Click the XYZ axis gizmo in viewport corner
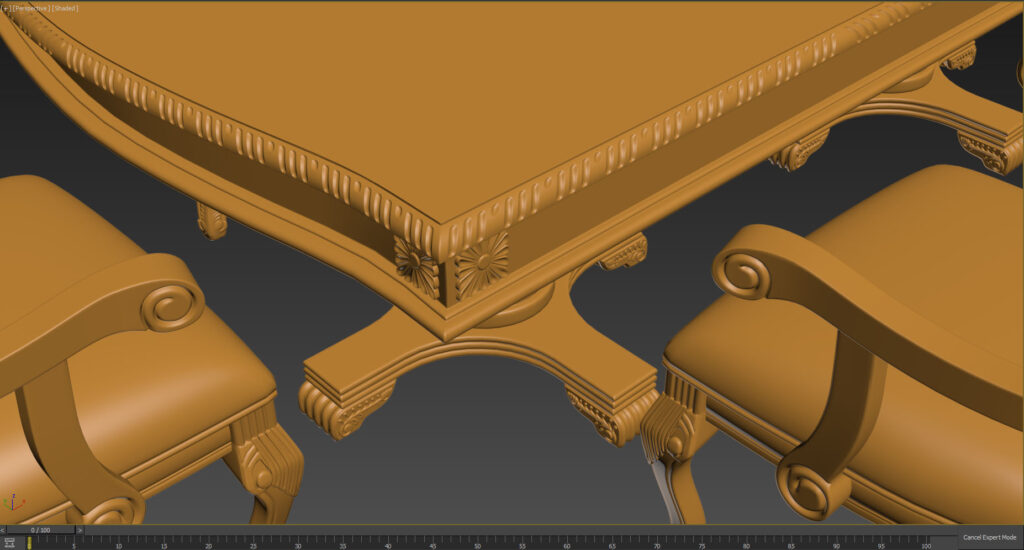 [x=13, y=501]
